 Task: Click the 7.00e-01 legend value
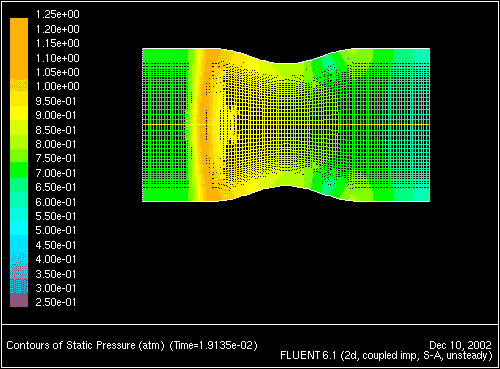click(x=56, y=173)
